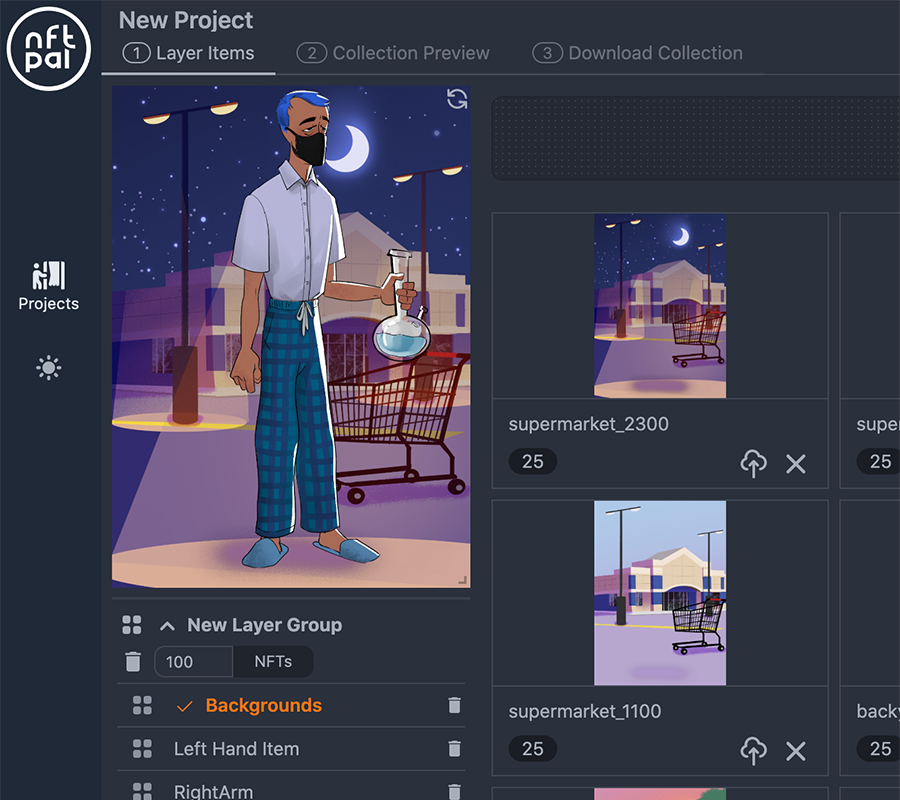
Task: Open the supermarket_2300 thumbnail
Action: [660, 306]
